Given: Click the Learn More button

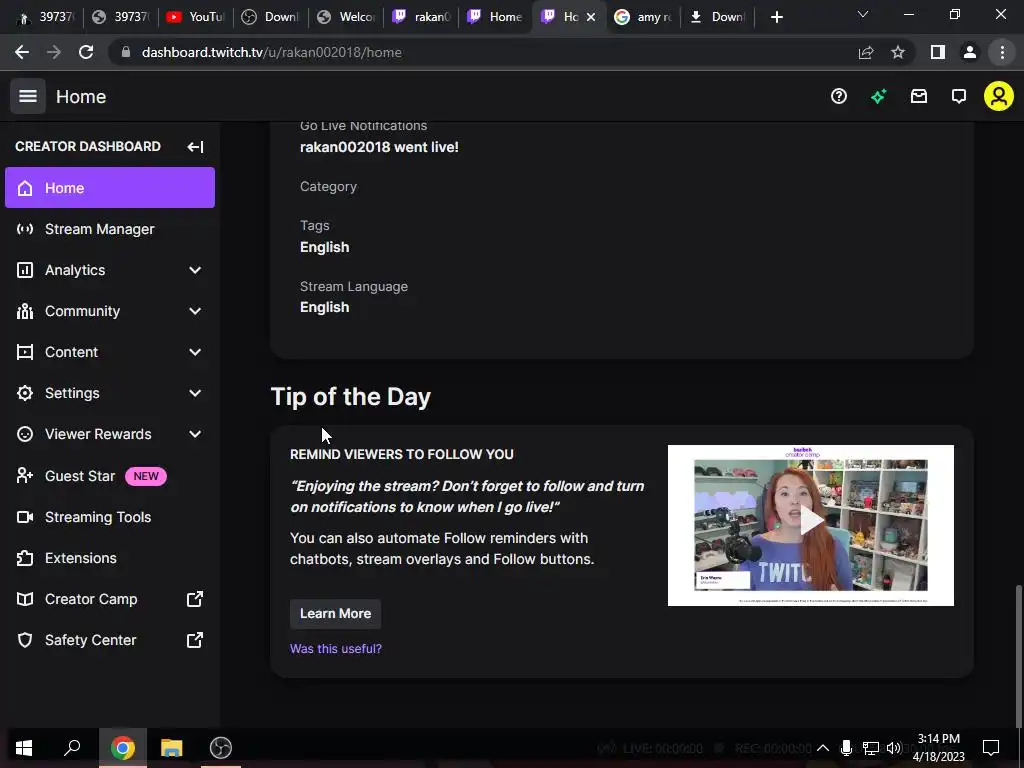Looking at the screenshot, I should click(x=335, y=614).
